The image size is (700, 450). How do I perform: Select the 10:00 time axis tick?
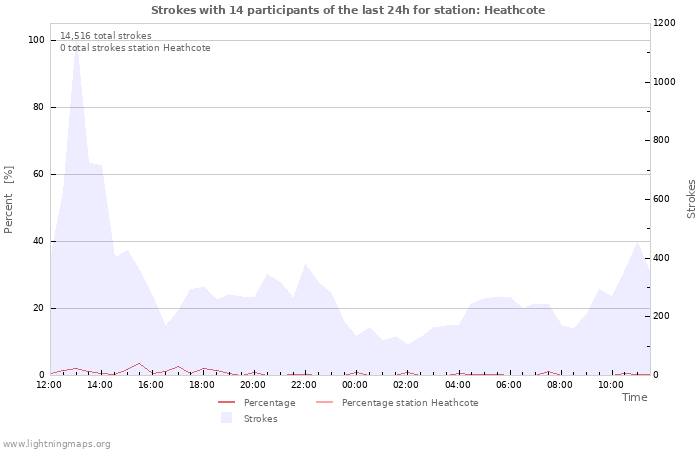[x=610, y=385]
